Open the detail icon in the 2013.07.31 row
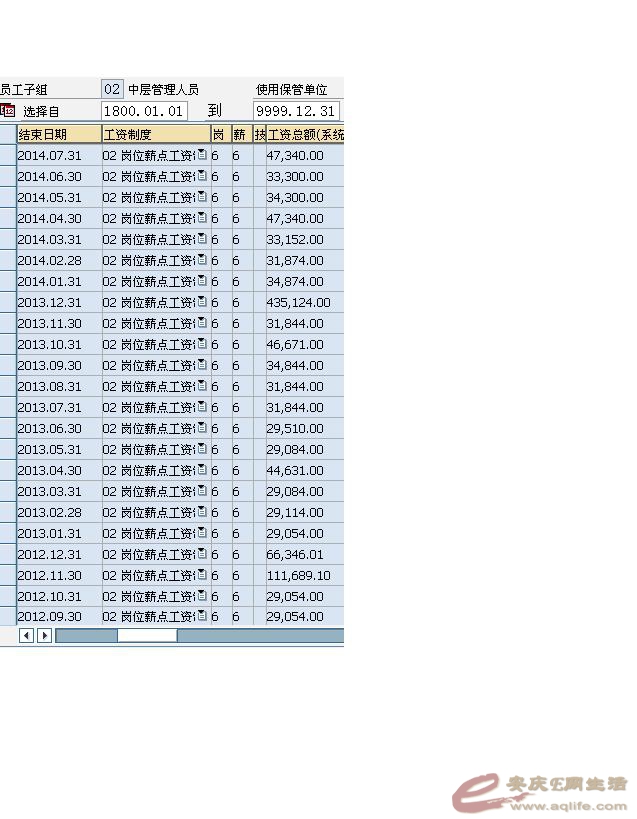 [202, 406]
